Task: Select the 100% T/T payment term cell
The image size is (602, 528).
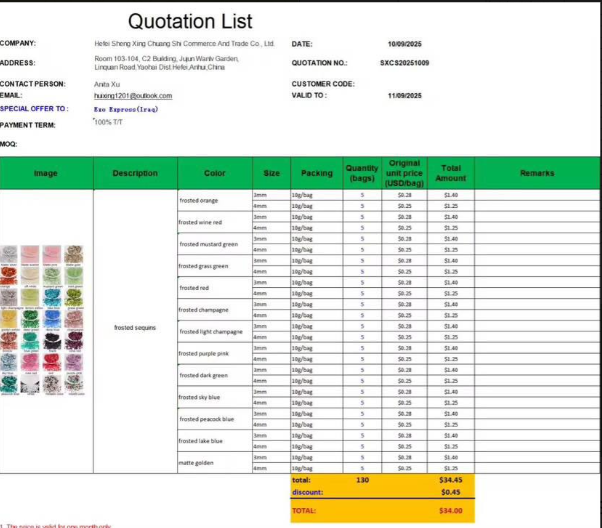Action: [x=108, y=121]
